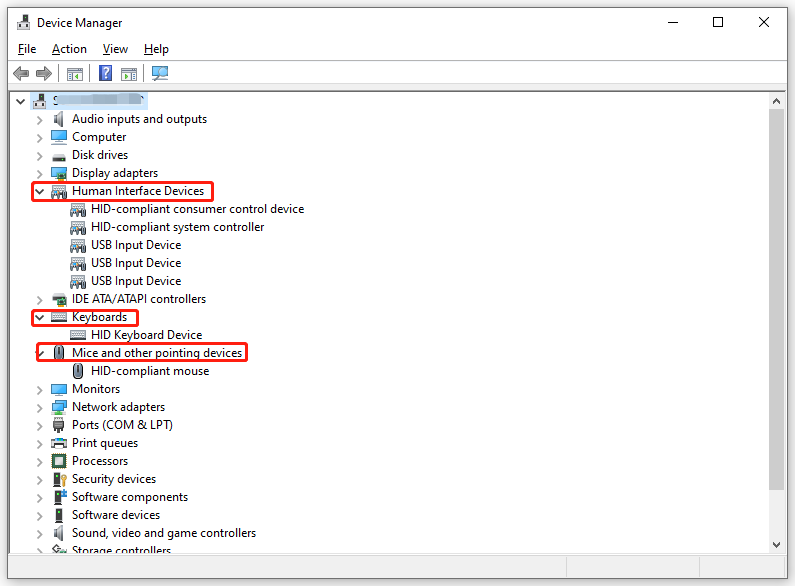
Task: Click the Human Interface Devices icon
Action: click(x=59, y=192)
